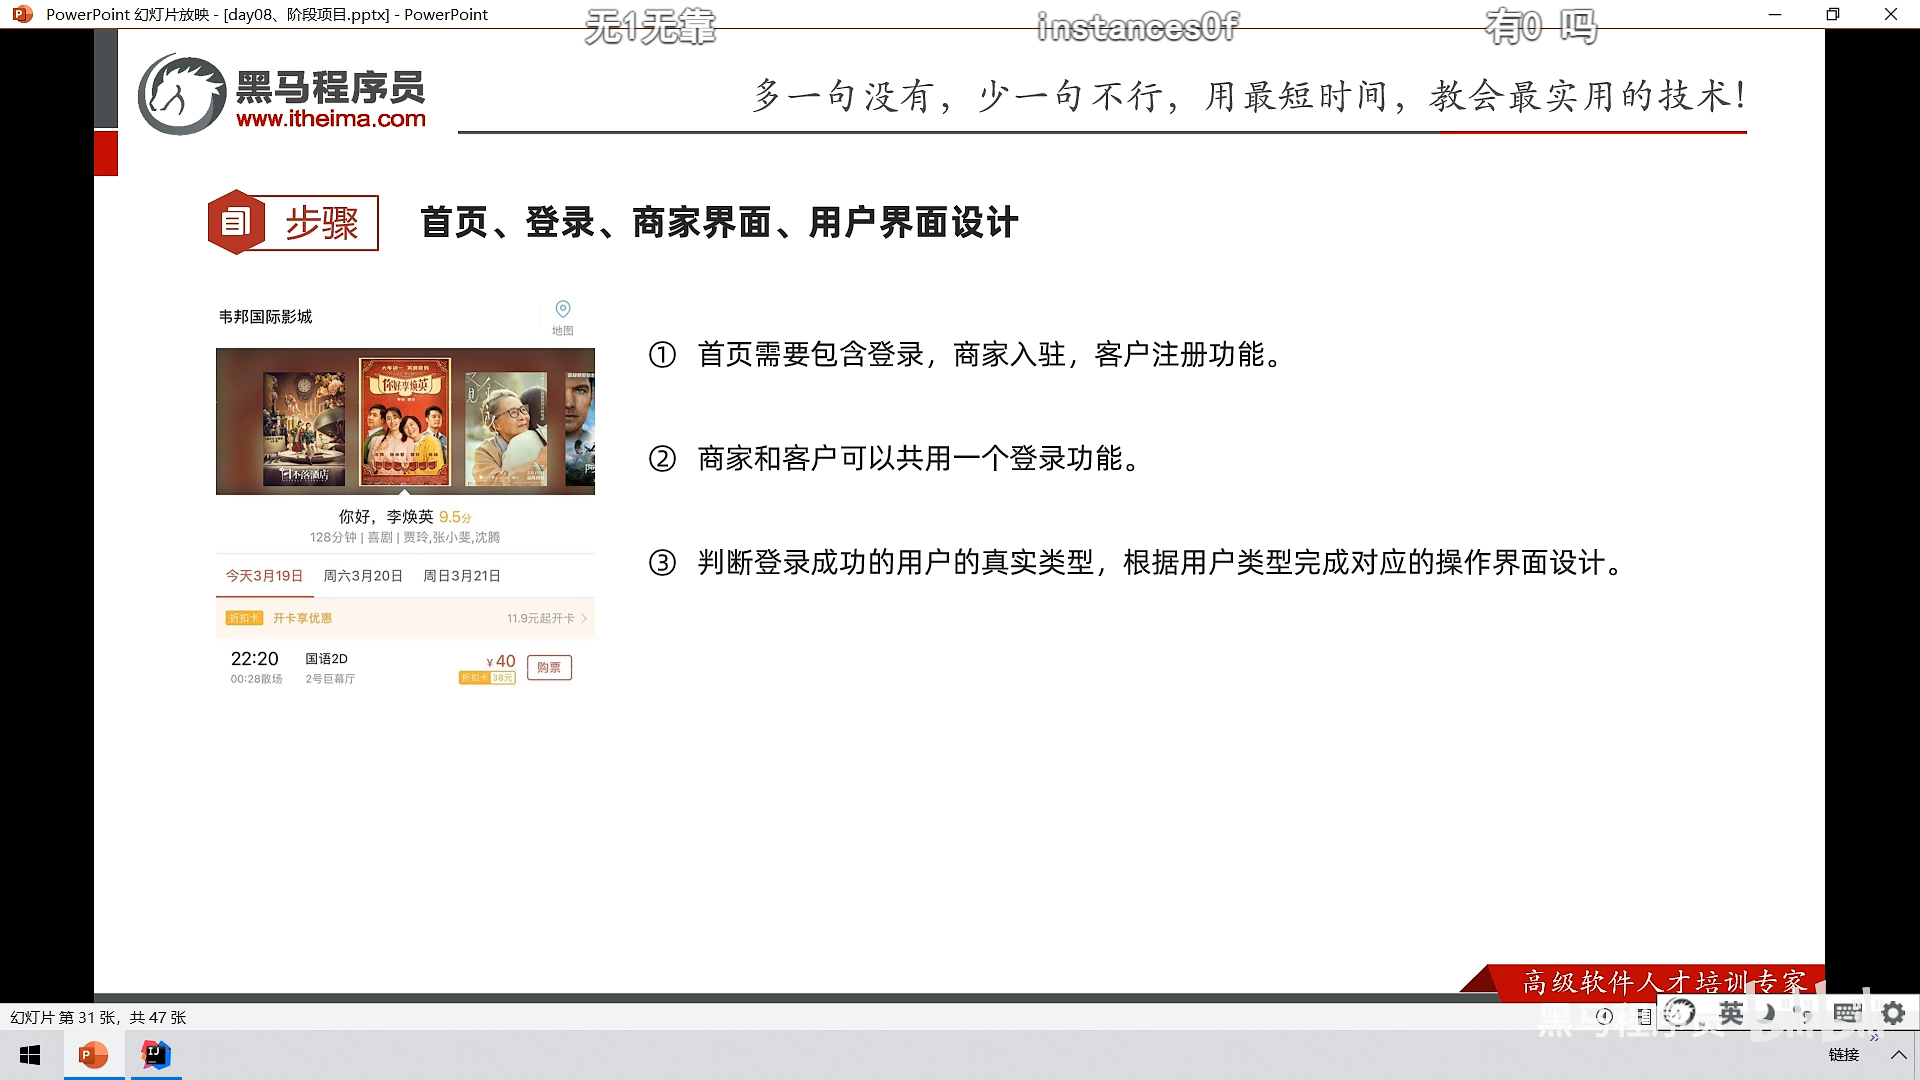This screenshot has width=1920, height=1080.
Task: Click the IME logo icon
Action: coord(1680,1013)
